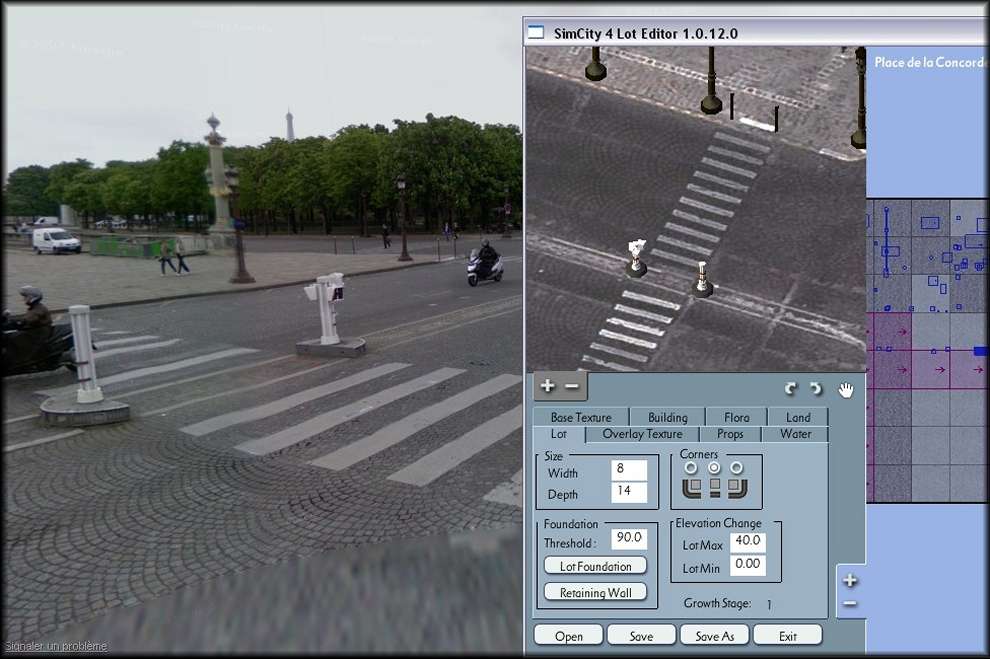Open the Props tab

pos(730,434)
